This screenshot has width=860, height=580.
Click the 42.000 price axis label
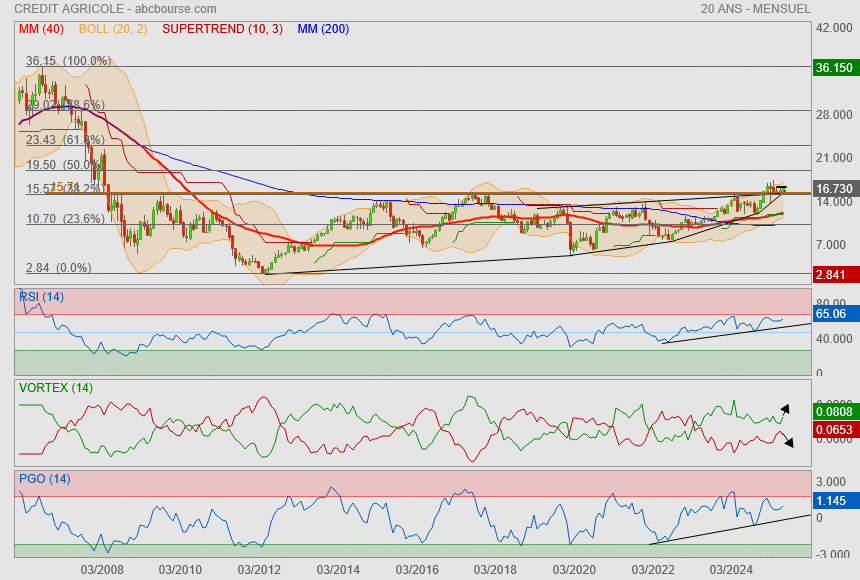coord(834,28)
